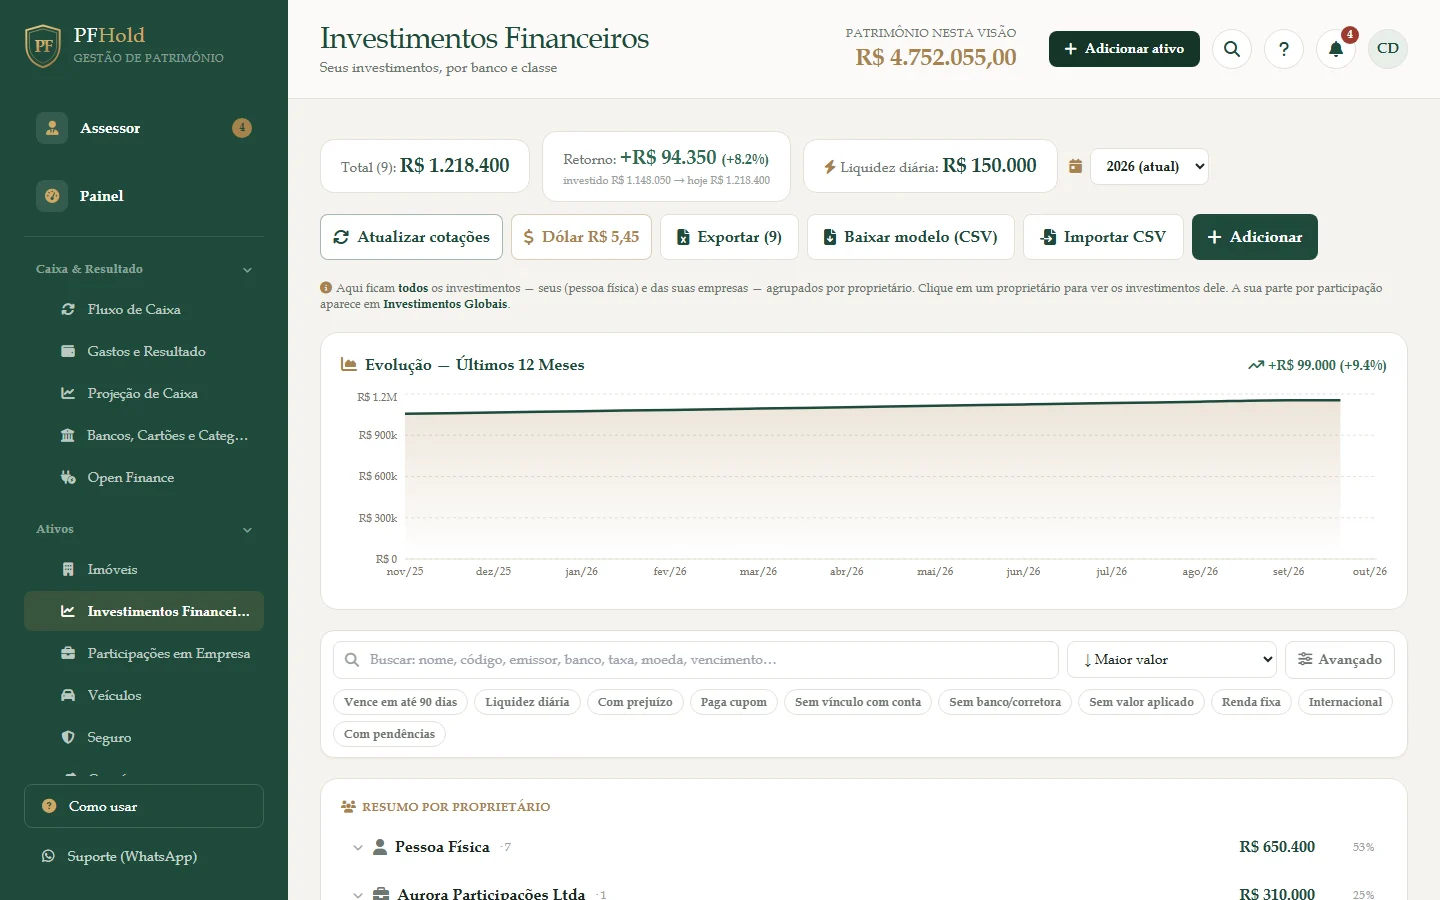This screenshot has height=900, width=1440.
Task: Open the Investimentos Globais link
Action: pos(445,304)
